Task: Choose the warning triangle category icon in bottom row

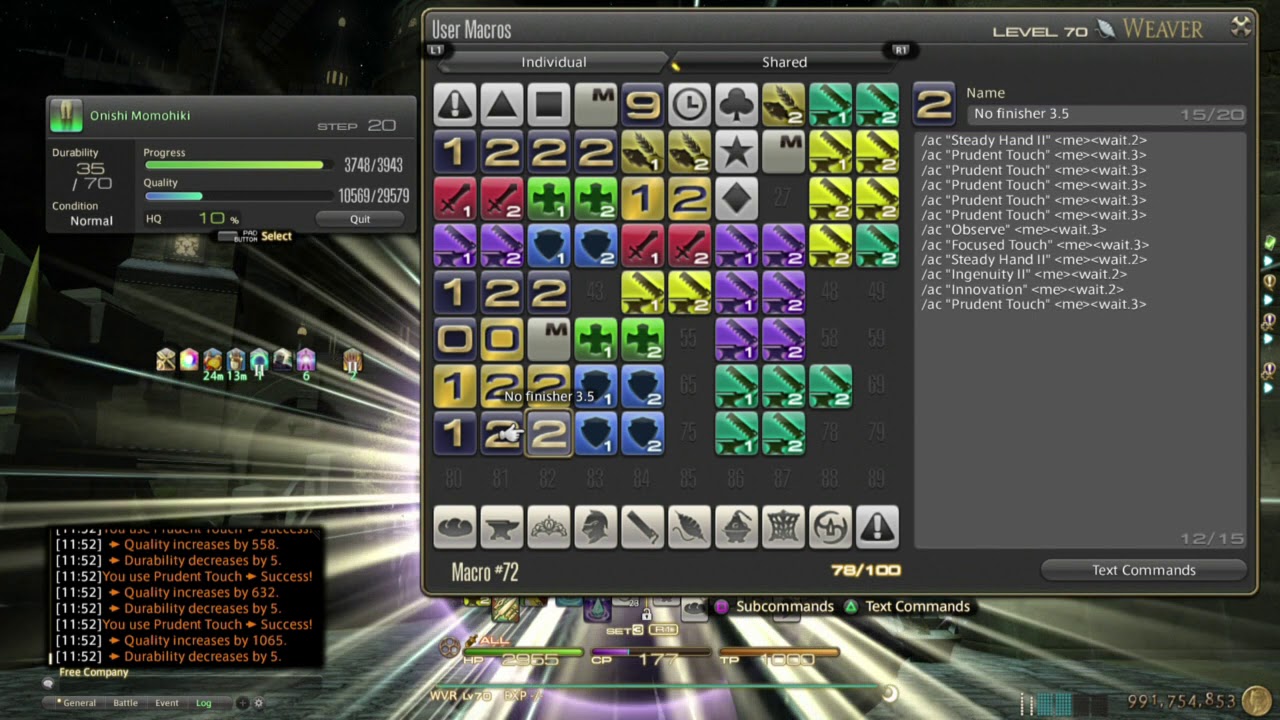Action: pyautogui.click(x=878, y=527)
